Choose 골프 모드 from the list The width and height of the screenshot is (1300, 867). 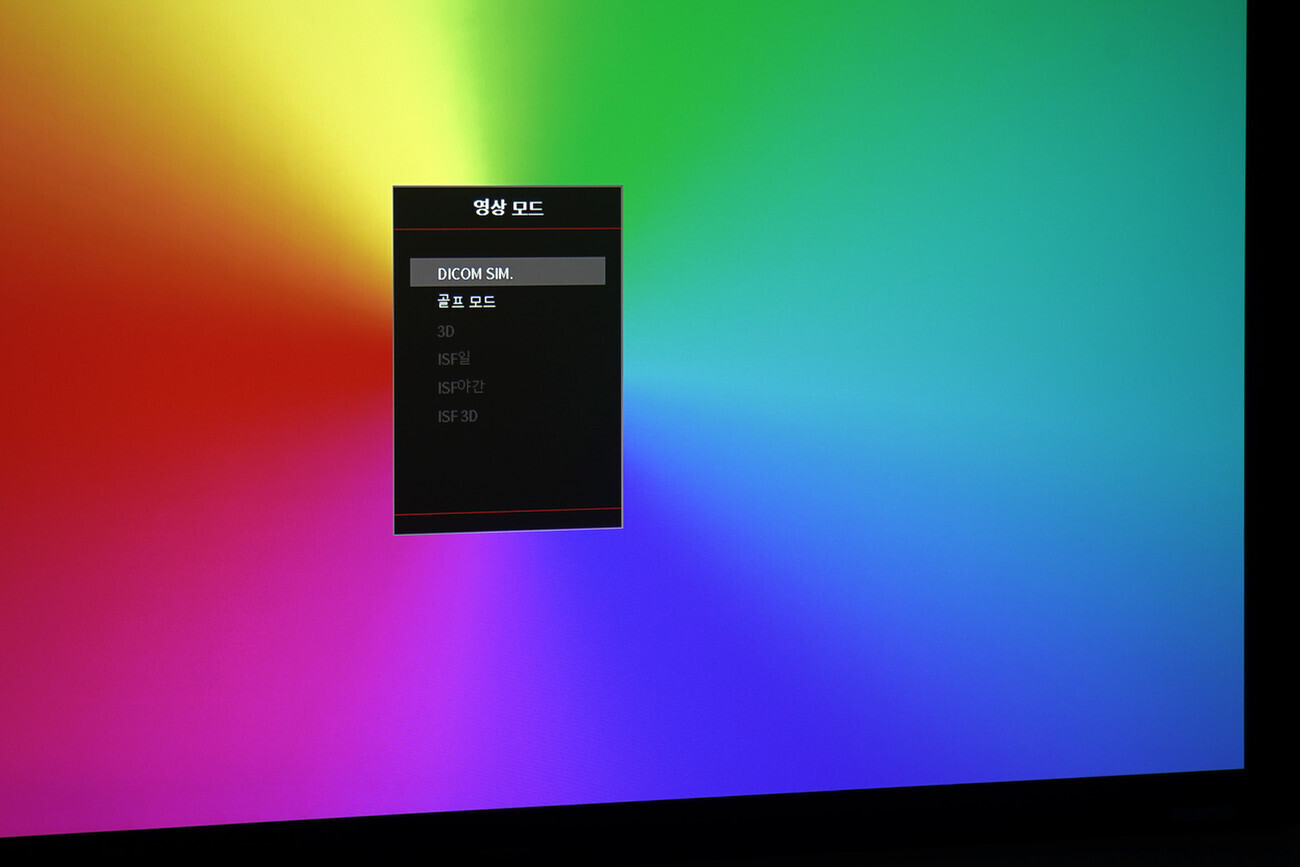pyautogui.click(x=466, y=301)
